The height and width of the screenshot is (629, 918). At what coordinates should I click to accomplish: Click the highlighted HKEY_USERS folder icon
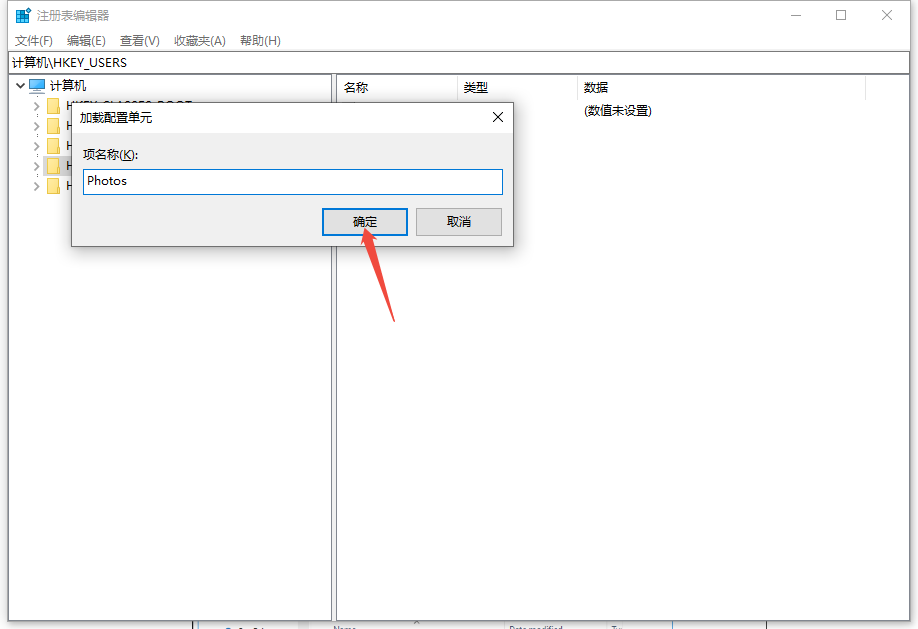[x=54, y=166]
